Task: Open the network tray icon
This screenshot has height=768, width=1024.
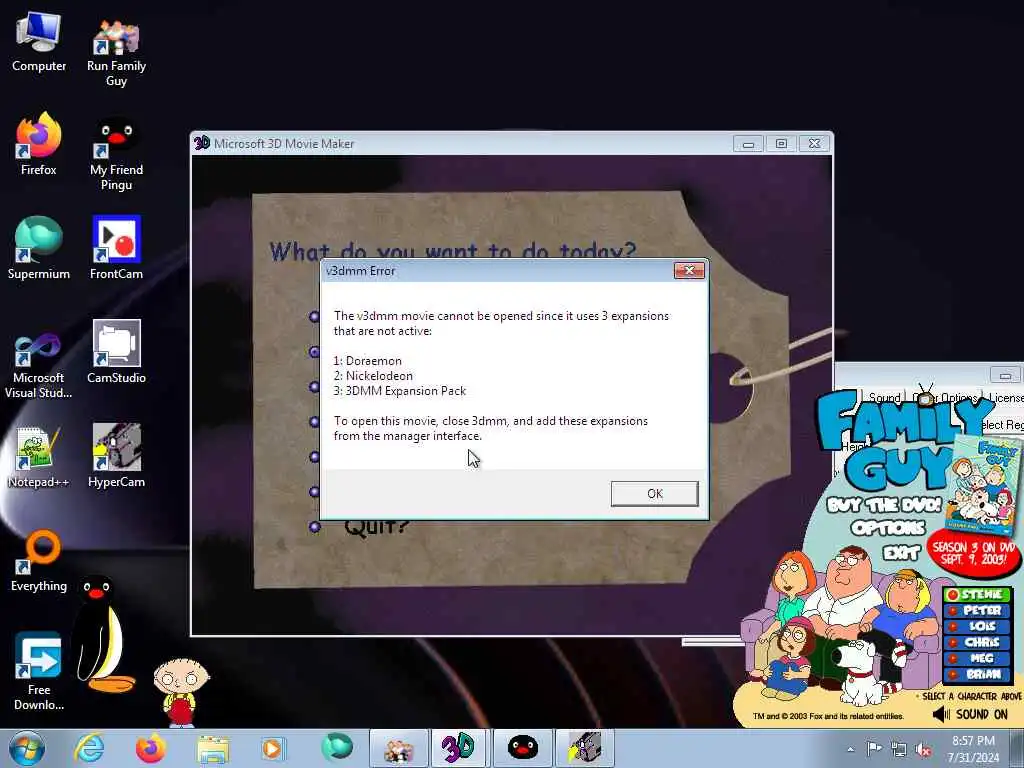Action: click(899, 750)
